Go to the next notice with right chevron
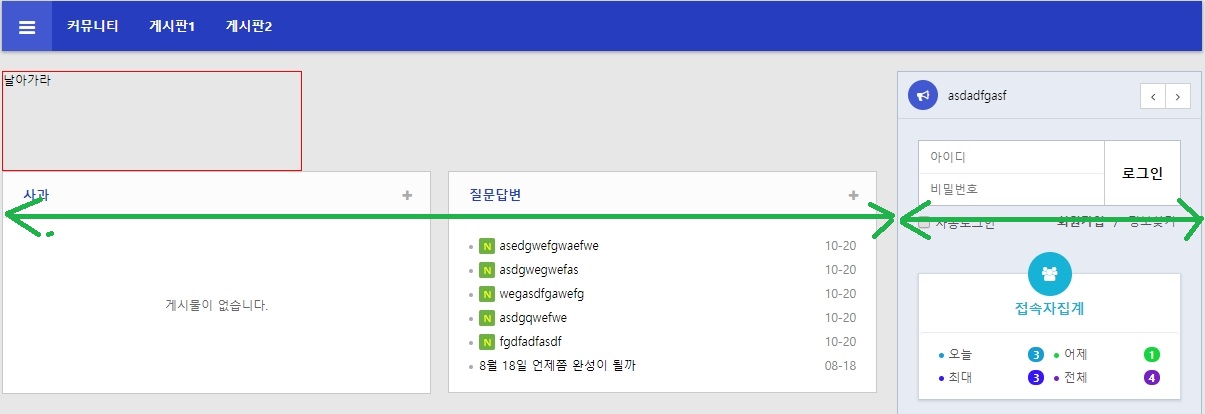1205x414 pixels. point(1178,96)
